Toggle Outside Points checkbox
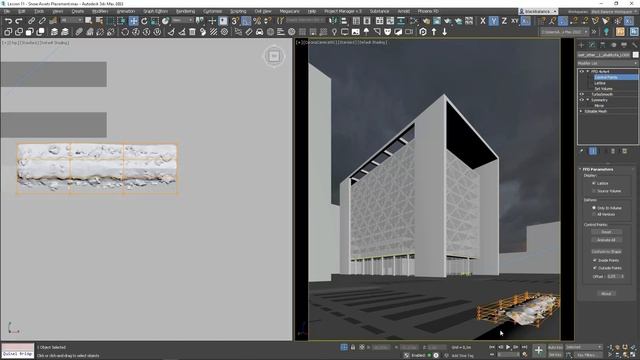The height and width of the screenshot is (360, 640). (x=595, y=268)
